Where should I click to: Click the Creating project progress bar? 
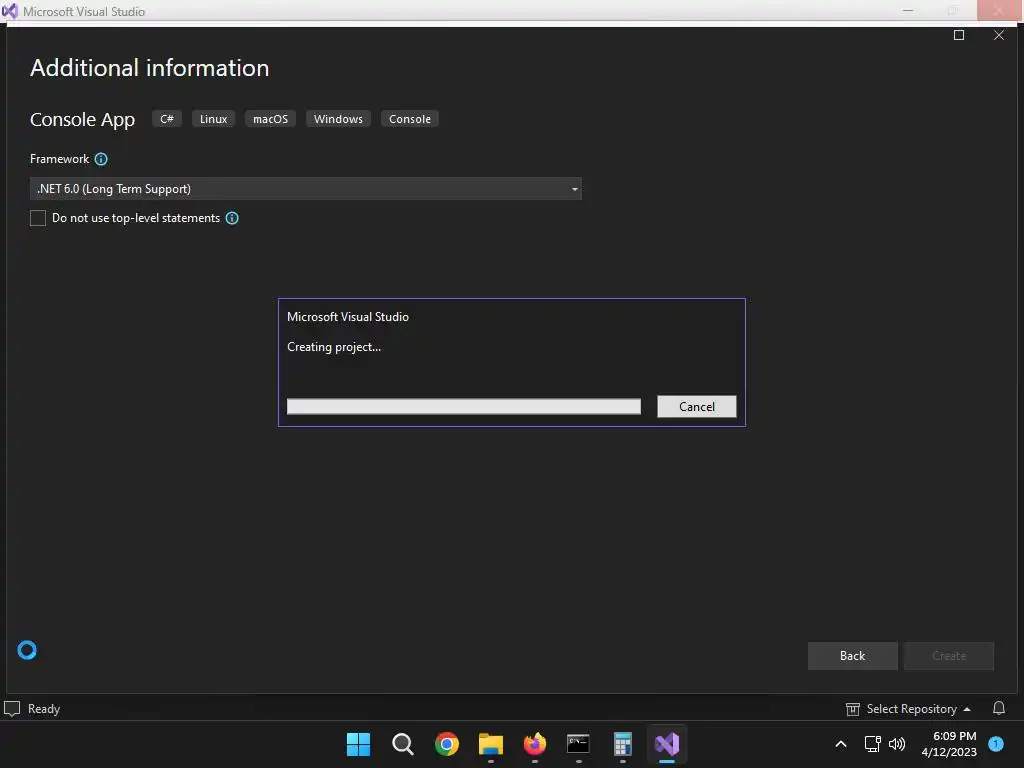464,406
